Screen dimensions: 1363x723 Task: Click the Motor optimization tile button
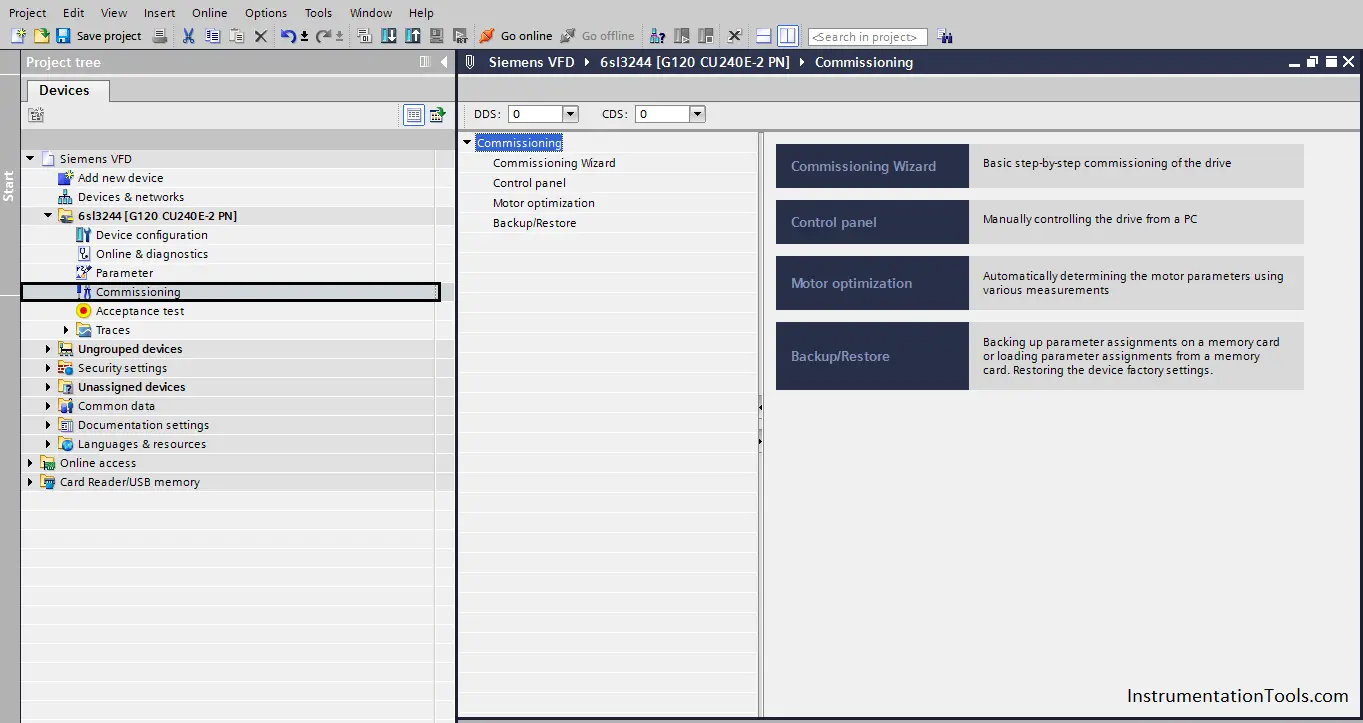click(x=872, y=283)
